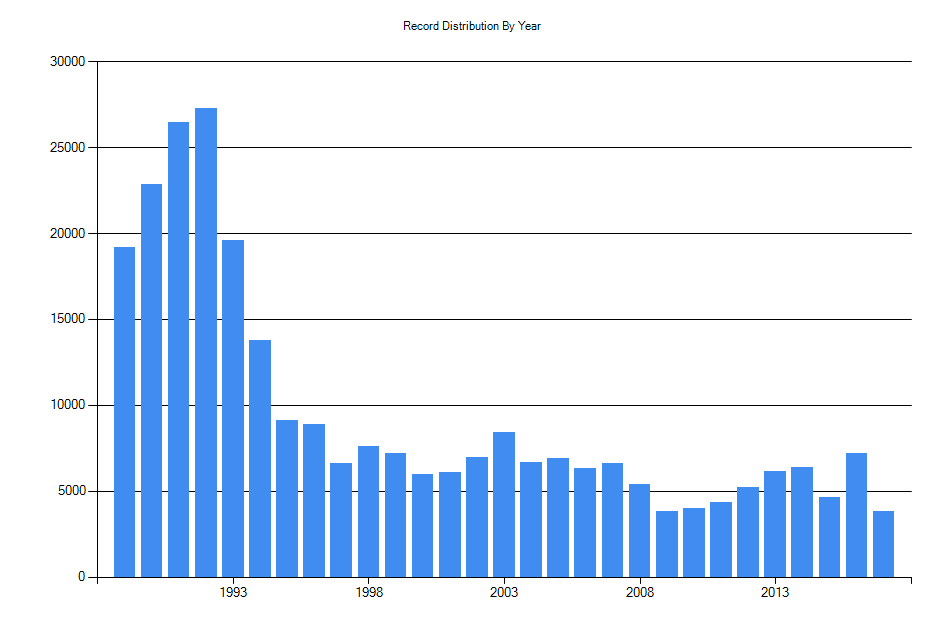
Task: Select the 10000 y-axis label
Action: pyautogui.click(x=68, y=405)
